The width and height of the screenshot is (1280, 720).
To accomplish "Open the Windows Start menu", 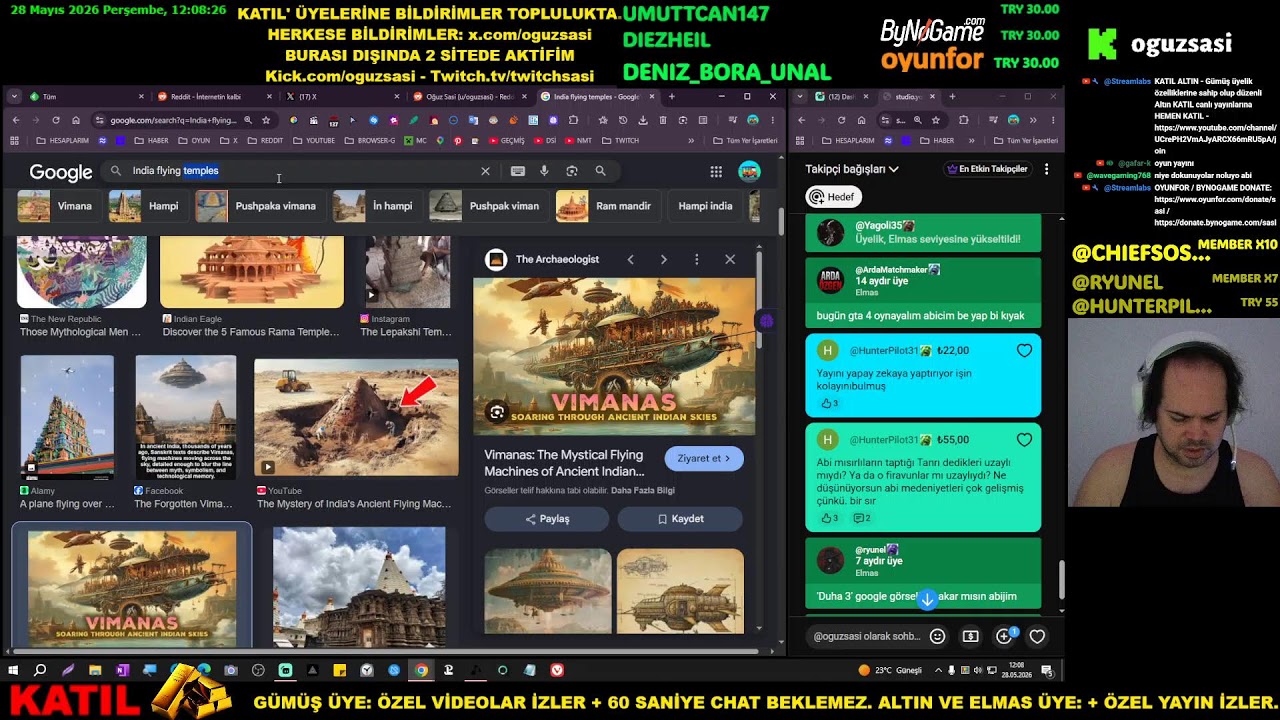I will click(14, 670).
